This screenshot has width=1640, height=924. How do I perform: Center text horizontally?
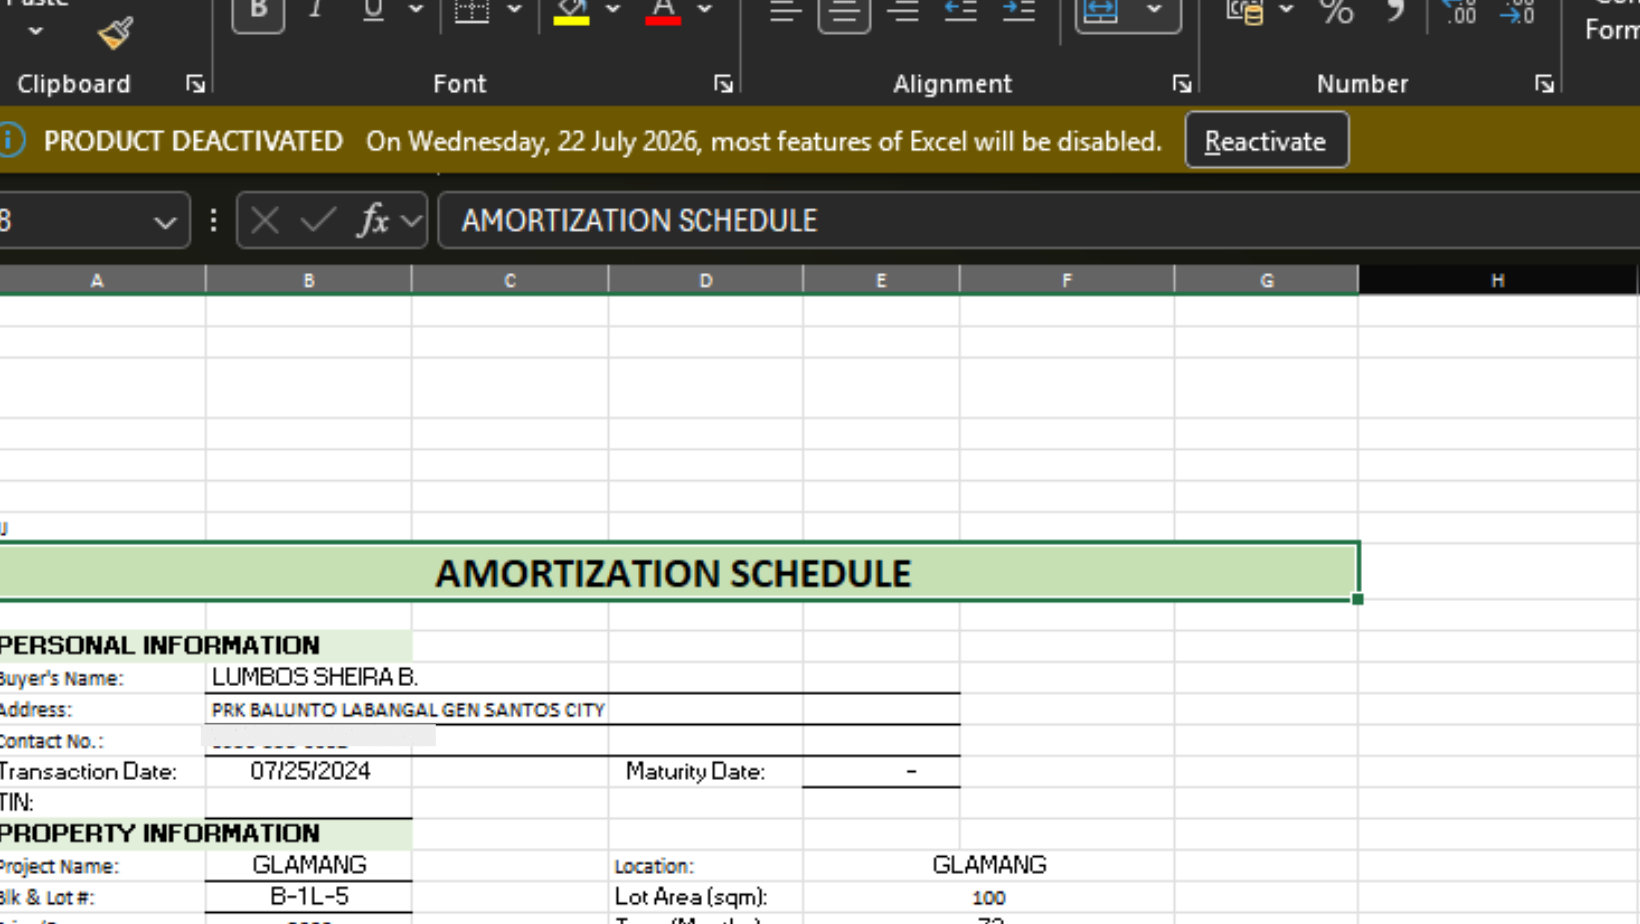(x=844, y=13)
